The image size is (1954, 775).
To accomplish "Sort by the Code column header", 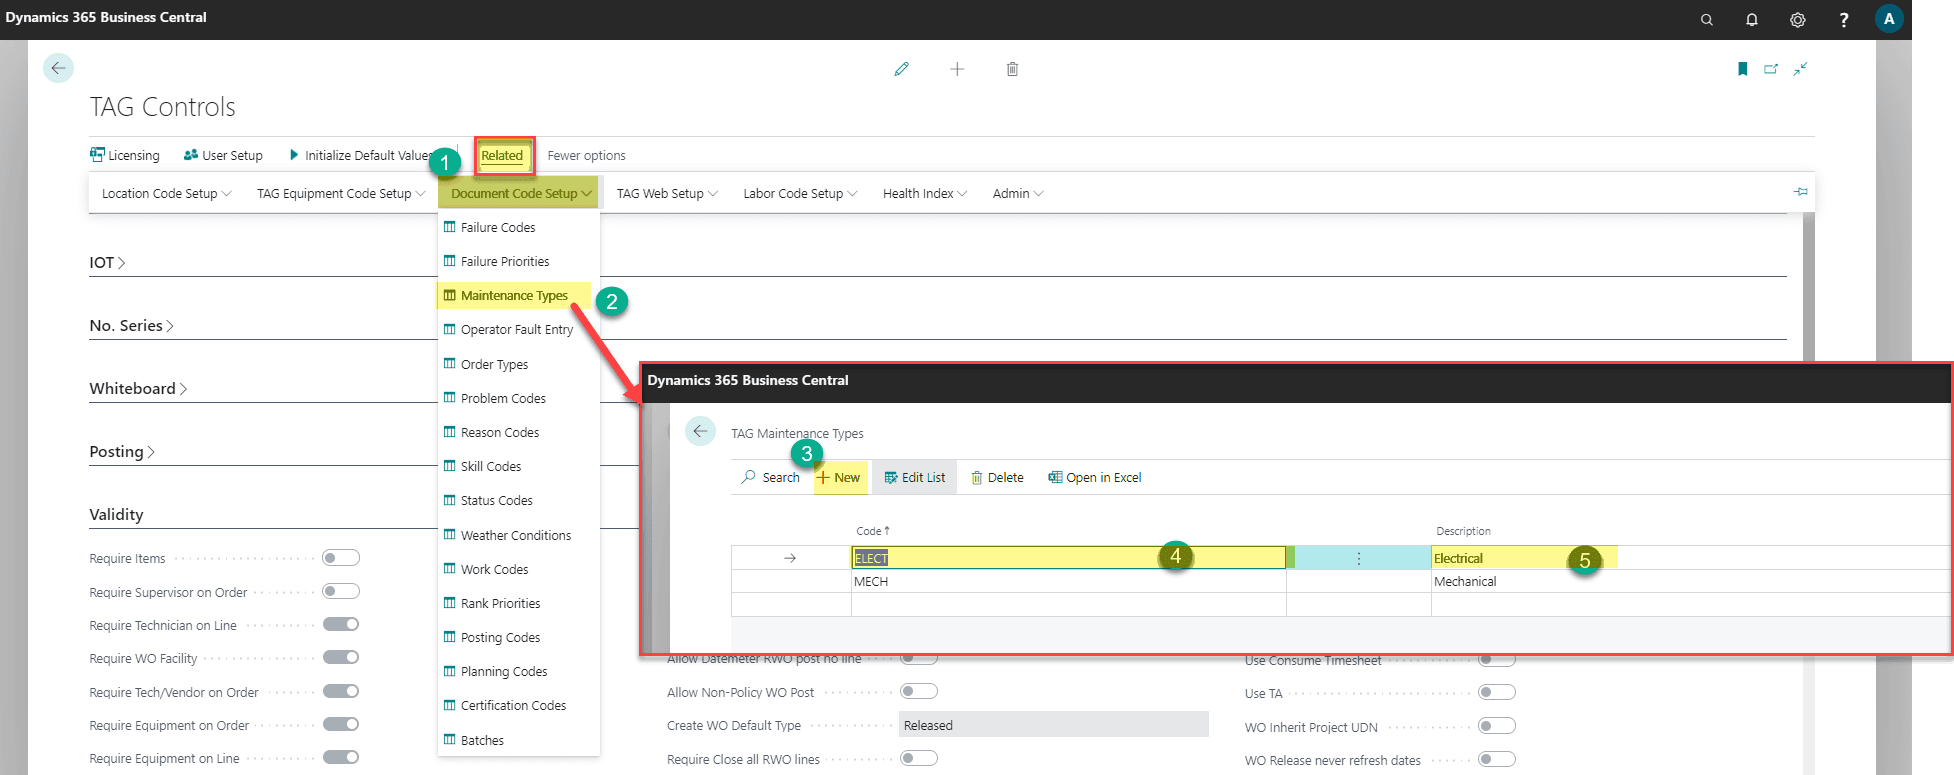I will 872,531.
